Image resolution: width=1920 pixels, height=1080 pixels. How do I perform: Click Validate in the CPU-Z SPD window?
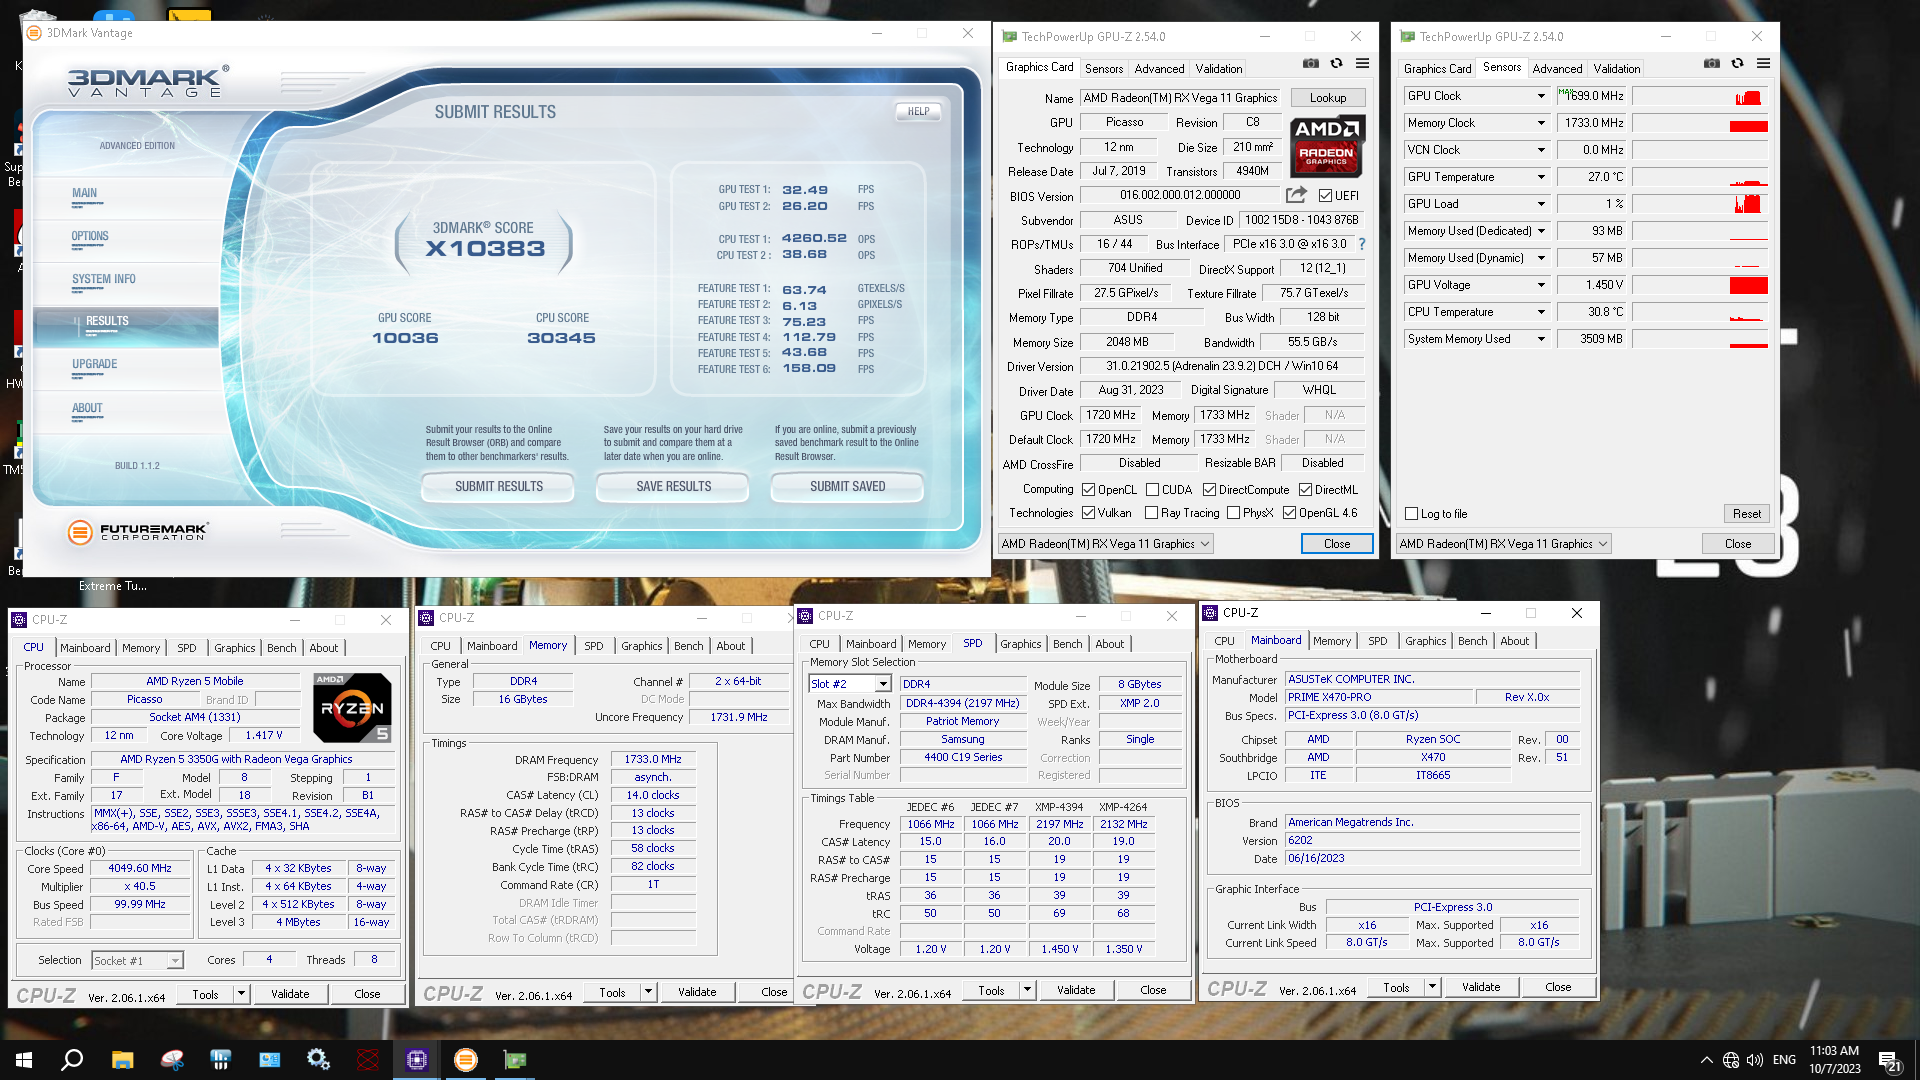click(1076, 990)
